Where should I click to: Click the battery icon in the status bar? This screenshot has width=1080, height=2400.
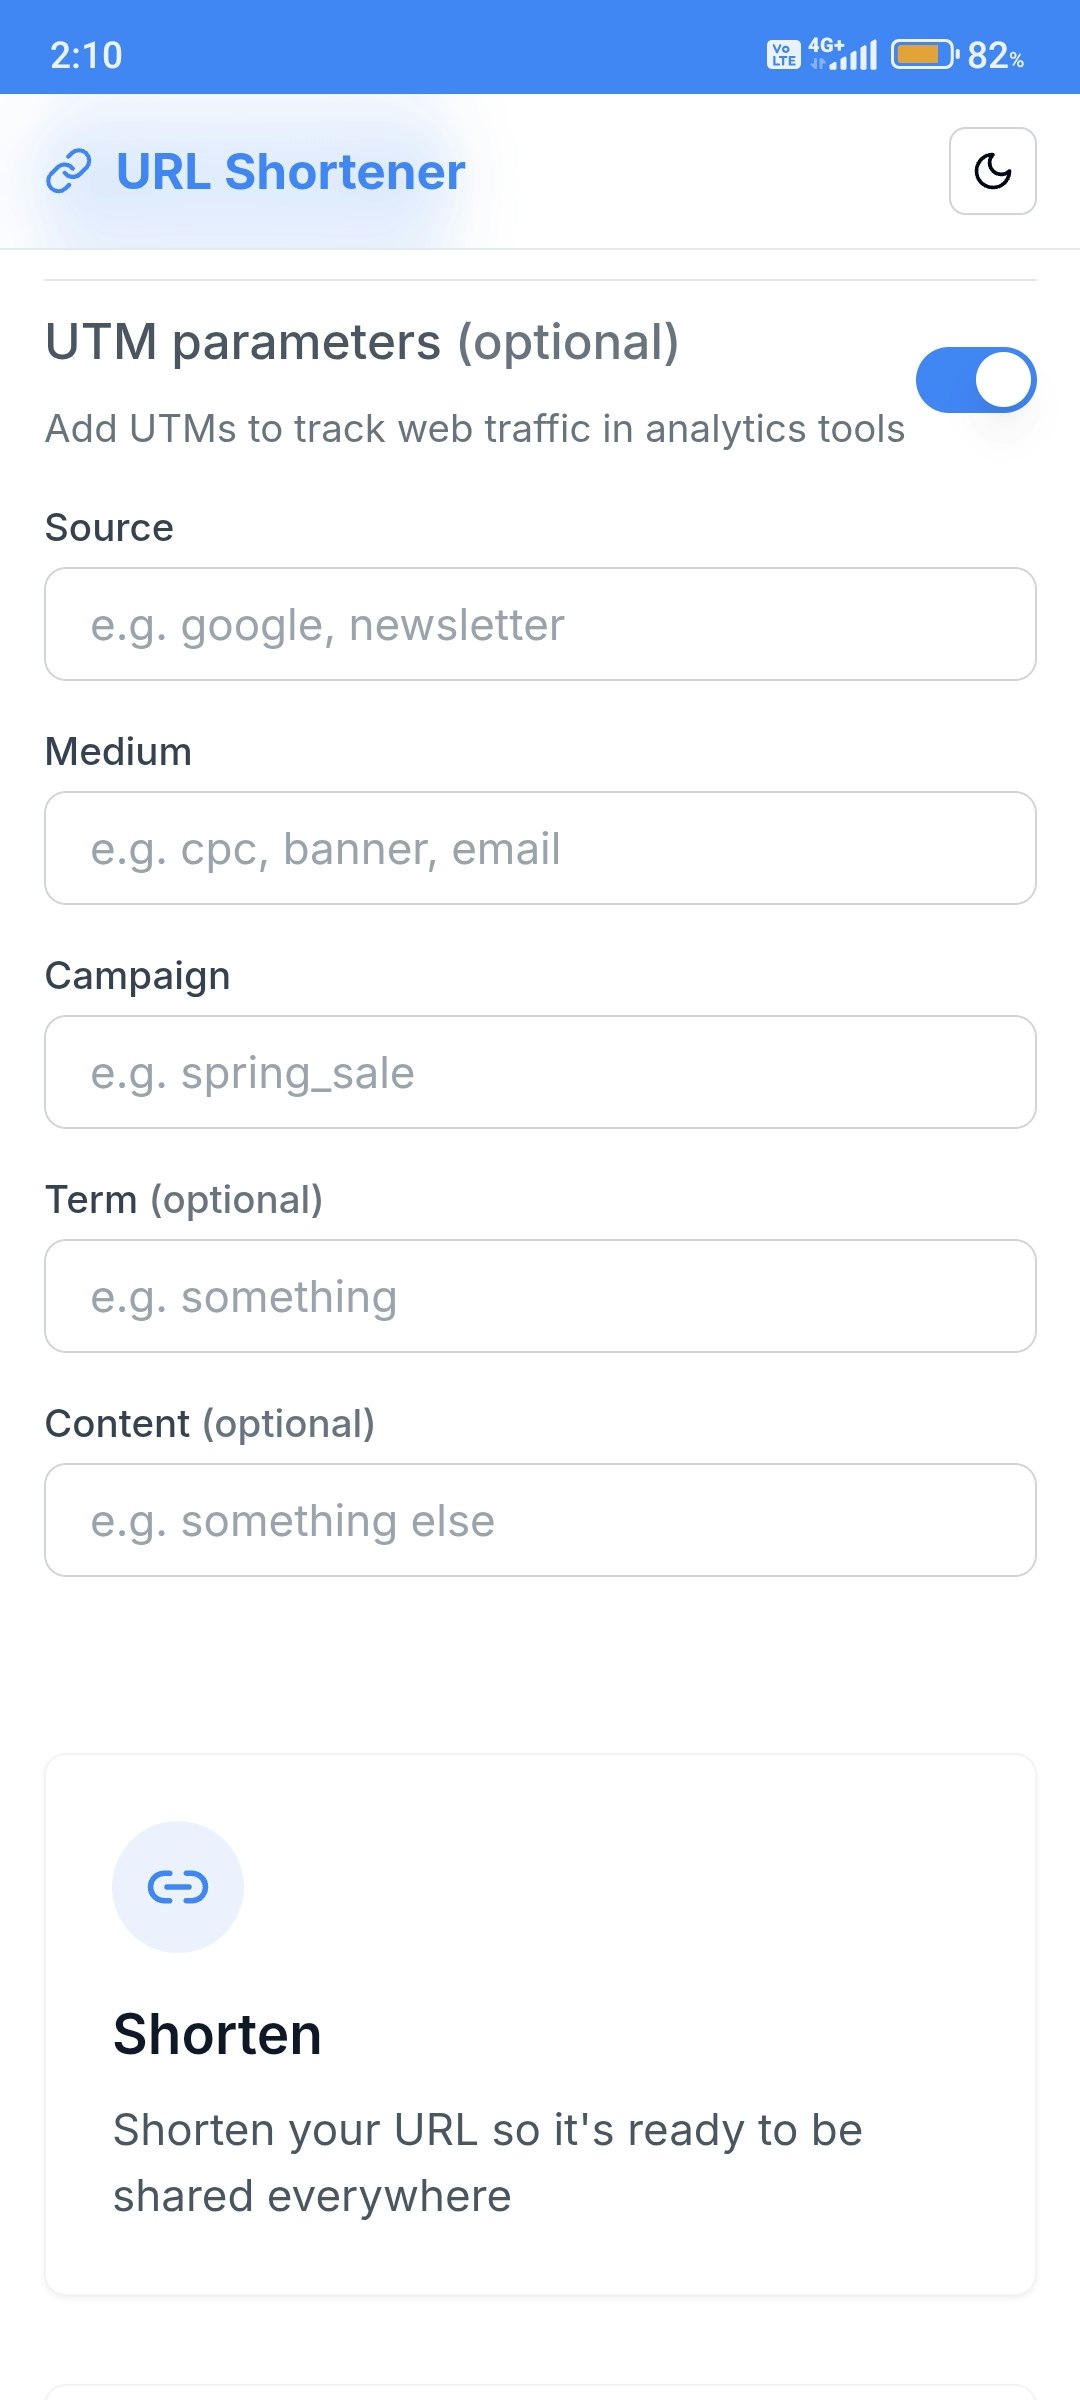[921, 55]
